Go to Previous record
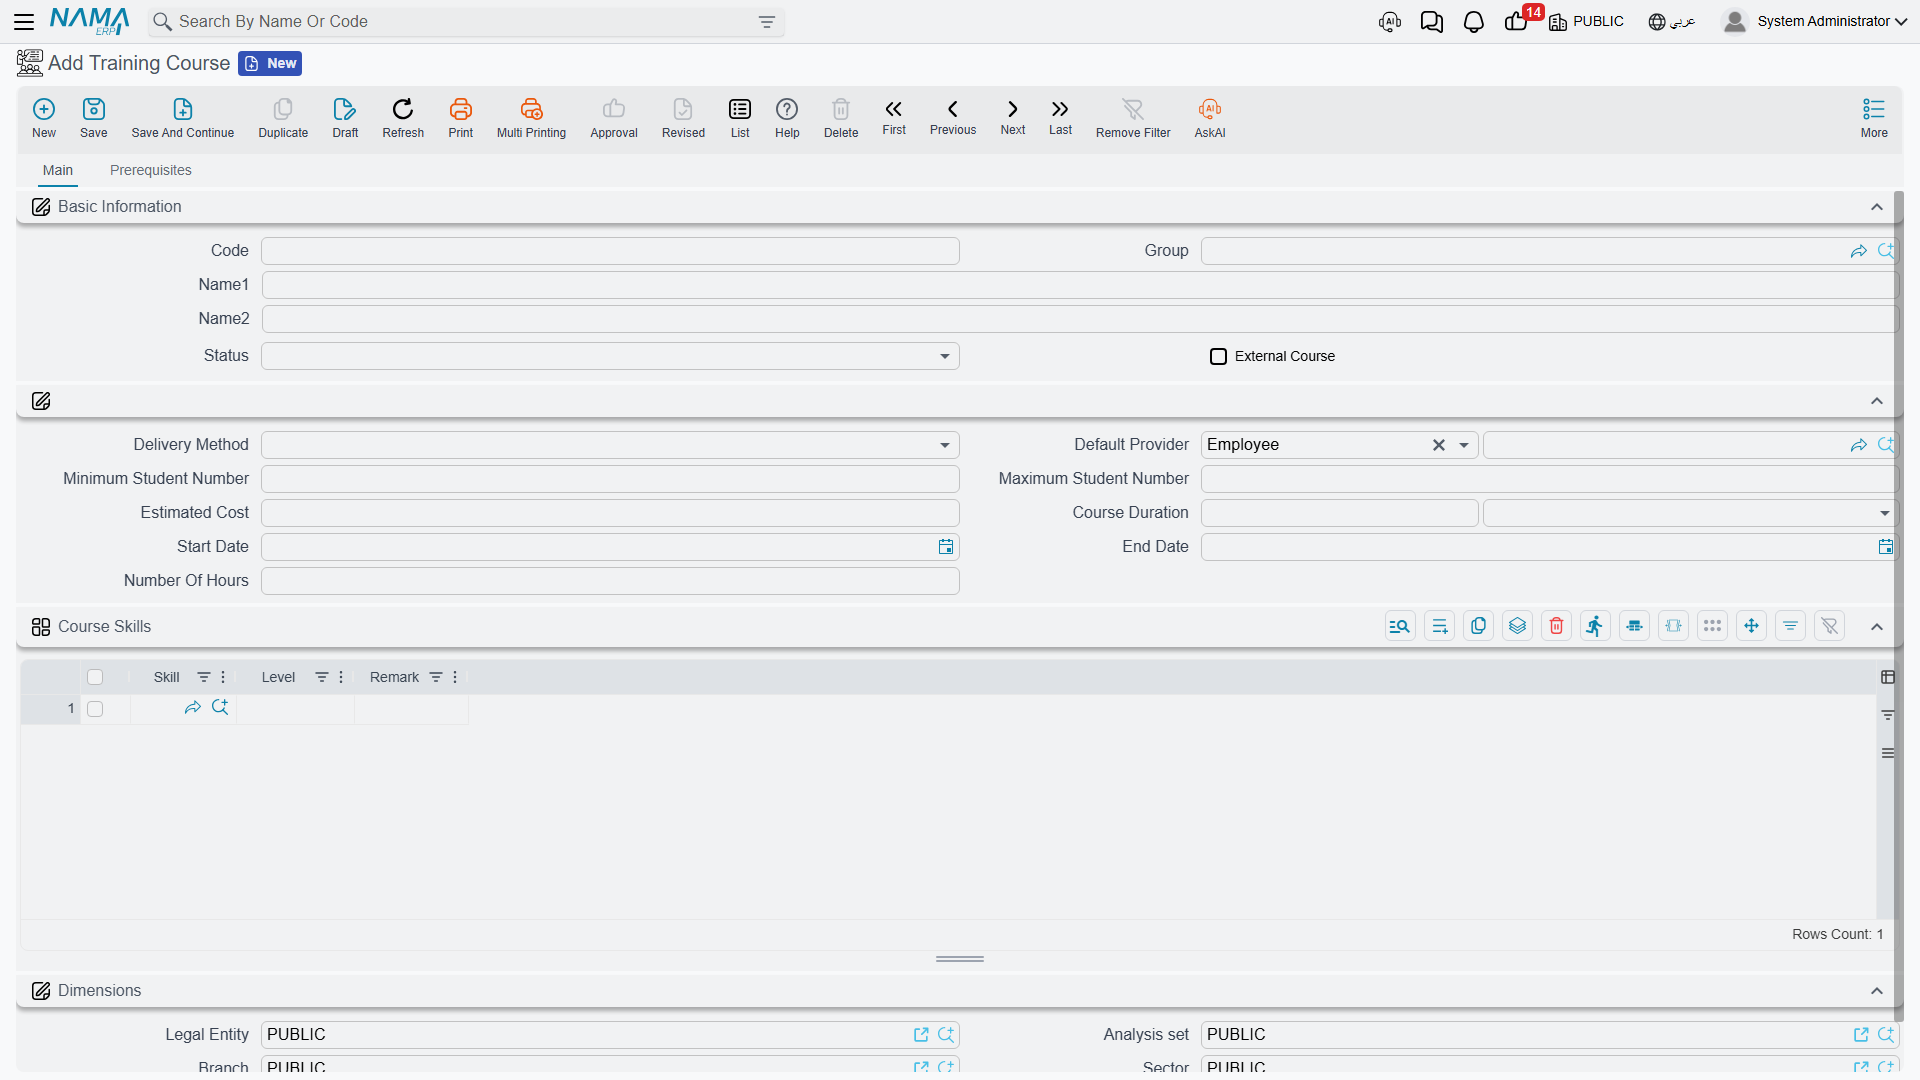 [953, 117]
